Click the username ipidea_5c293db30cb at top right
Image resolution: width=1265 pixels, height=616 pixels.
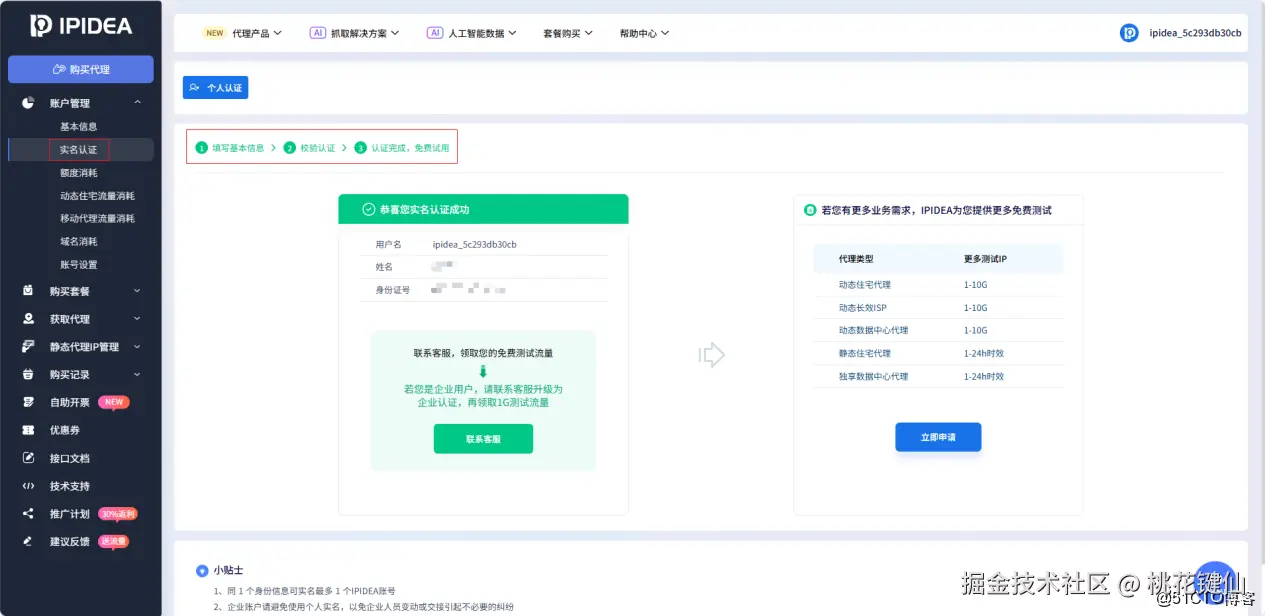click(1195, 33)
